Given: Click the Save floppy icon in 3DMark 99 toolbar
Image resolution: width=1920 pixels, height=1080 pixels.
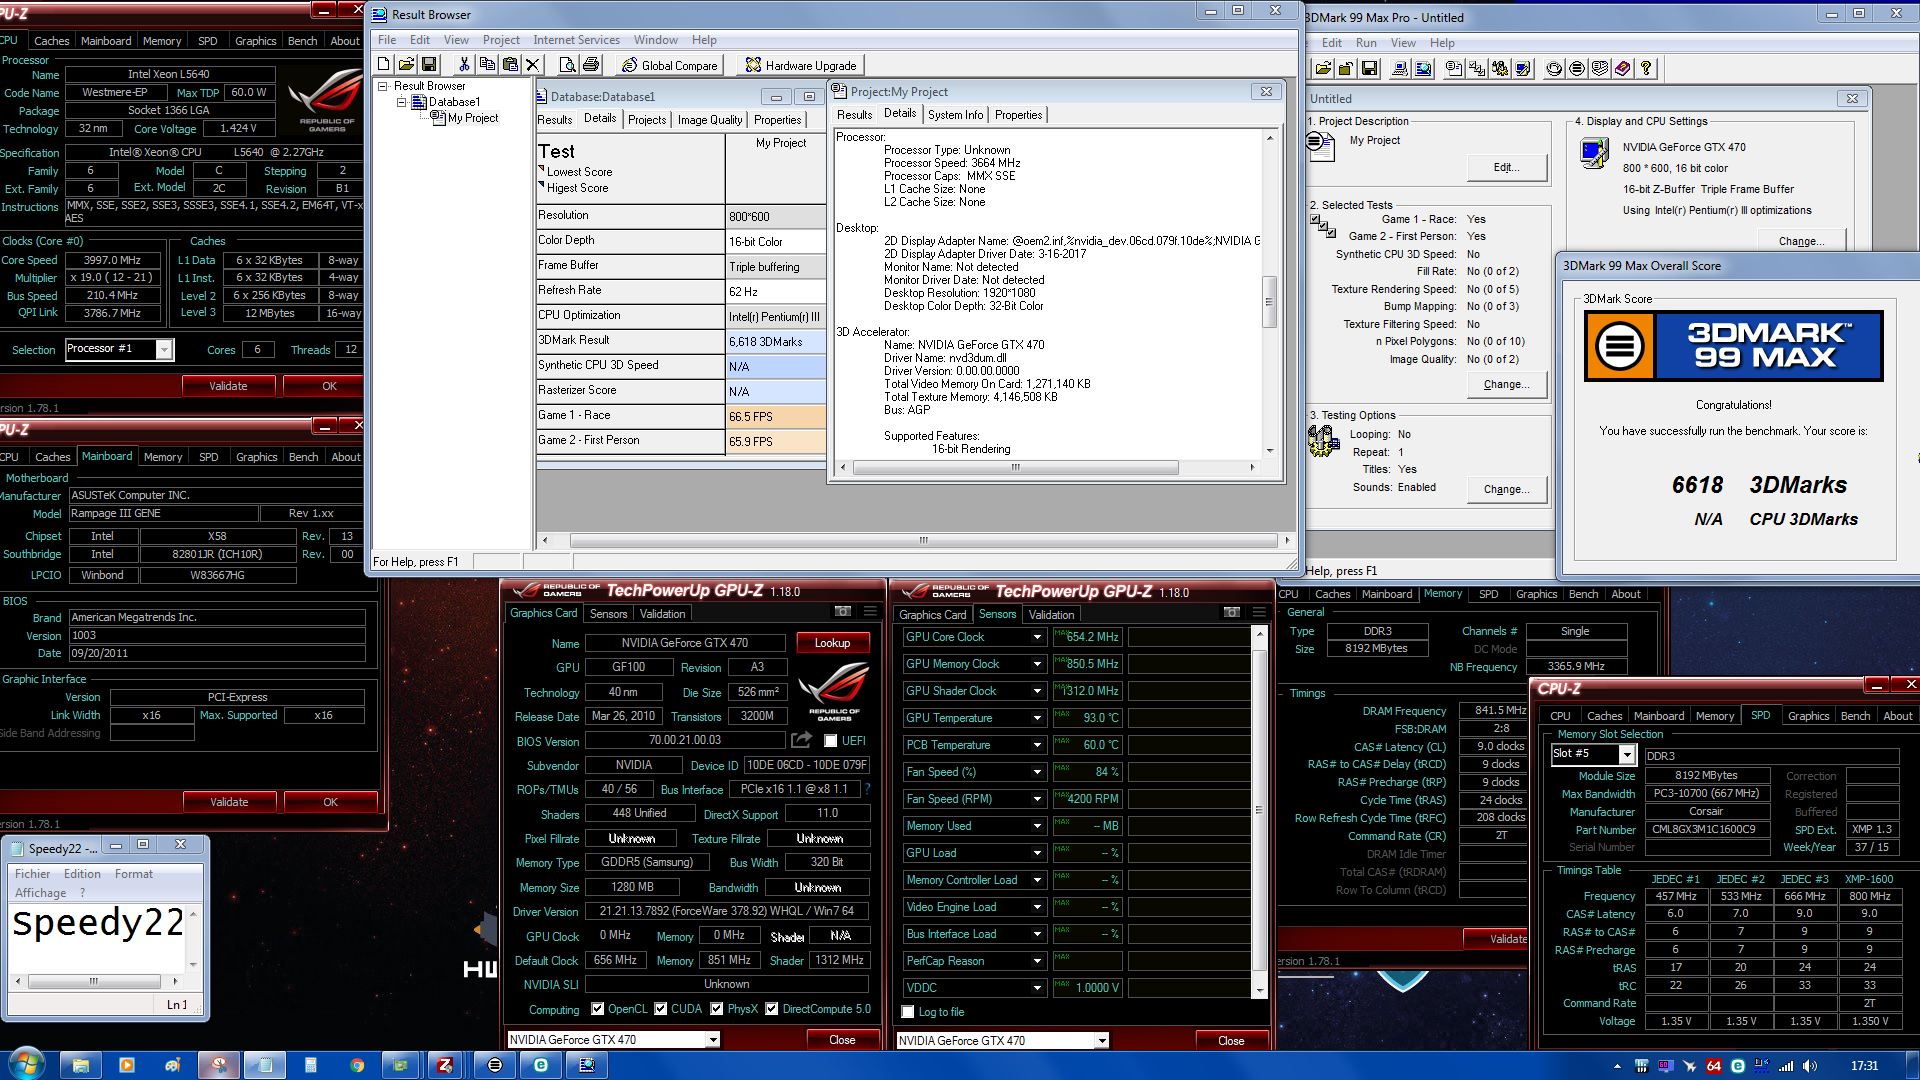Looking at the screenshot, I should pos(1369,69).
